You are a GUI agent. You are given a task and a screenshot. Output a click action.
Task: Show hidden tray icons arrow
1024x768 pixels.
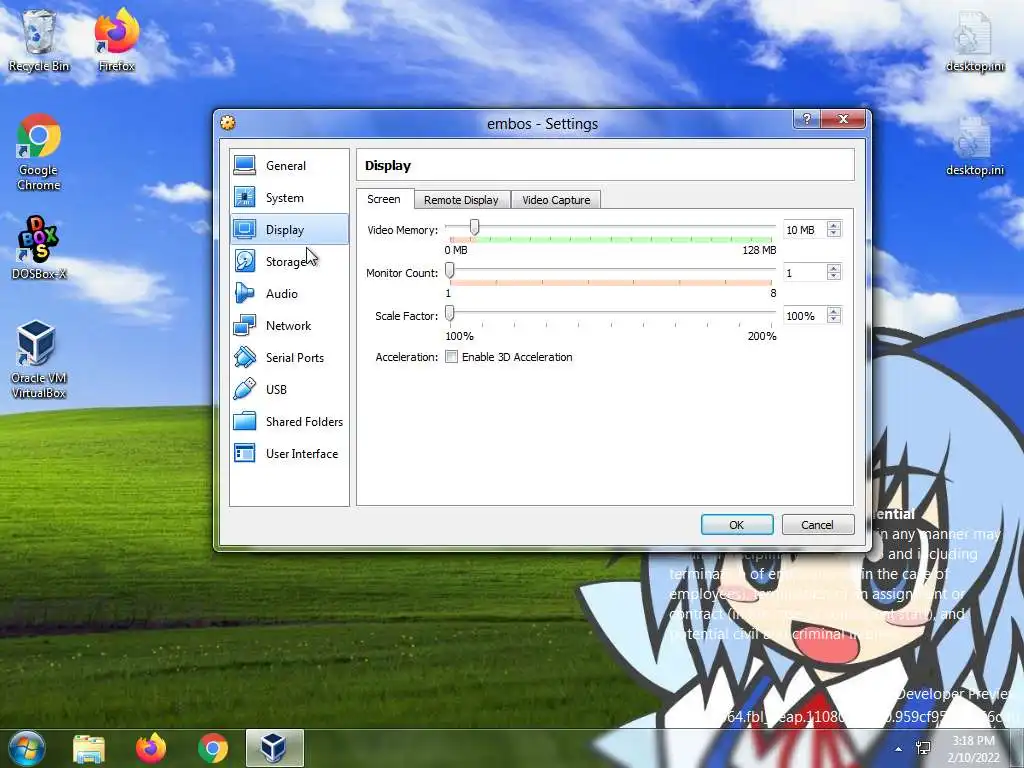(x=899, y=749)
